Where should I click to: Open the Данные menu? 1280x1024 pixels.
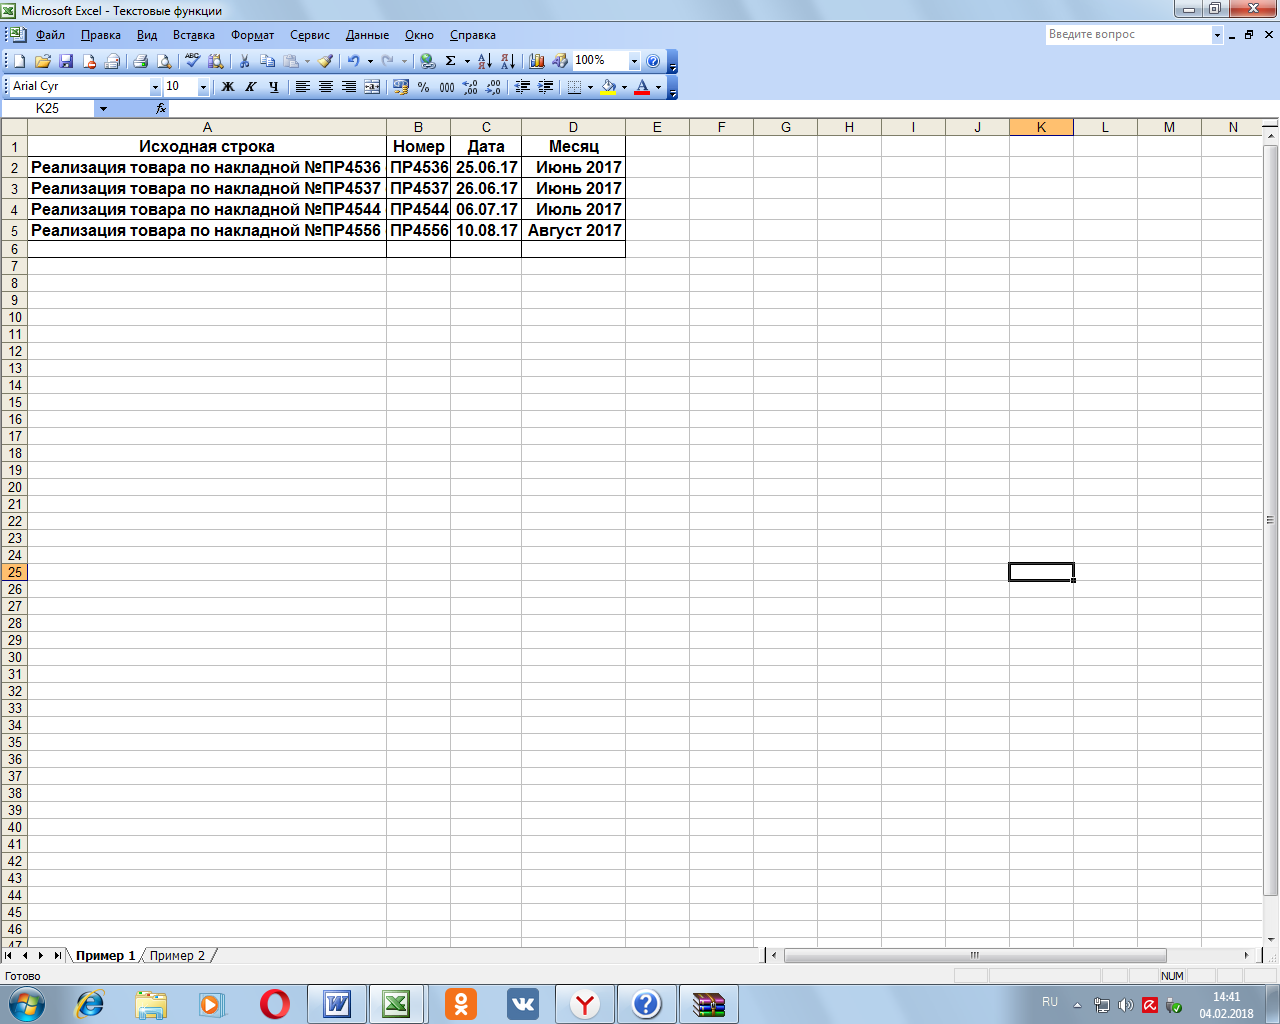point(367,35)
